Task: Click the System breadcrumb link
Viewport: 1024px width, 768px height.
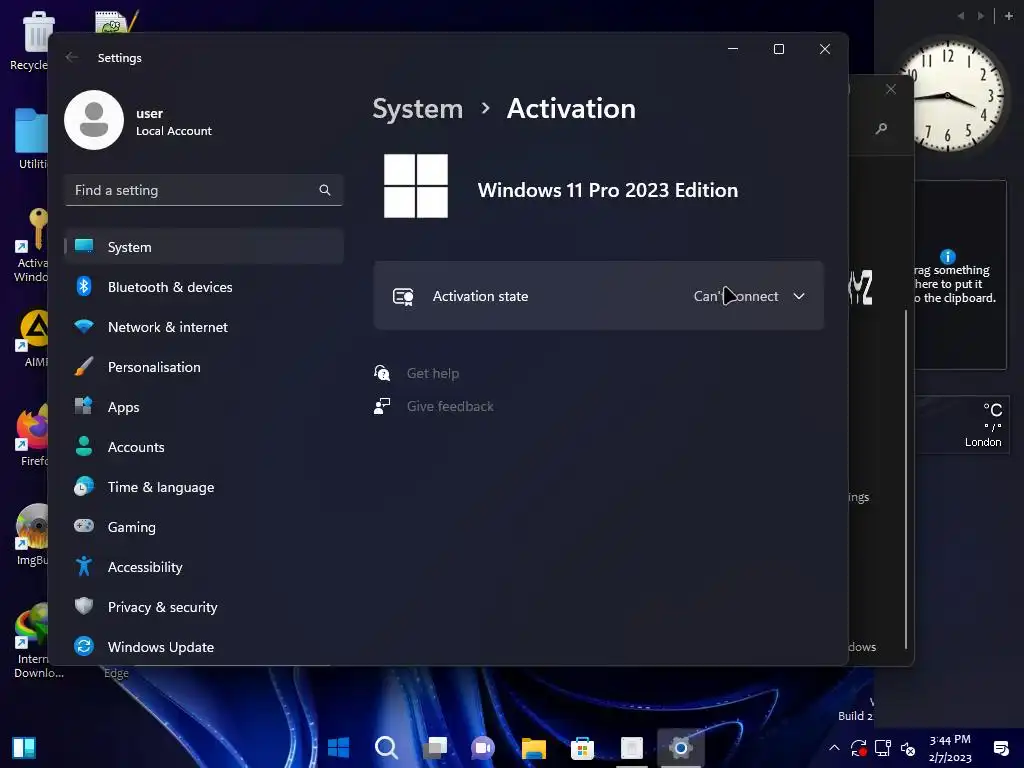Action: (x=417, y=108)
